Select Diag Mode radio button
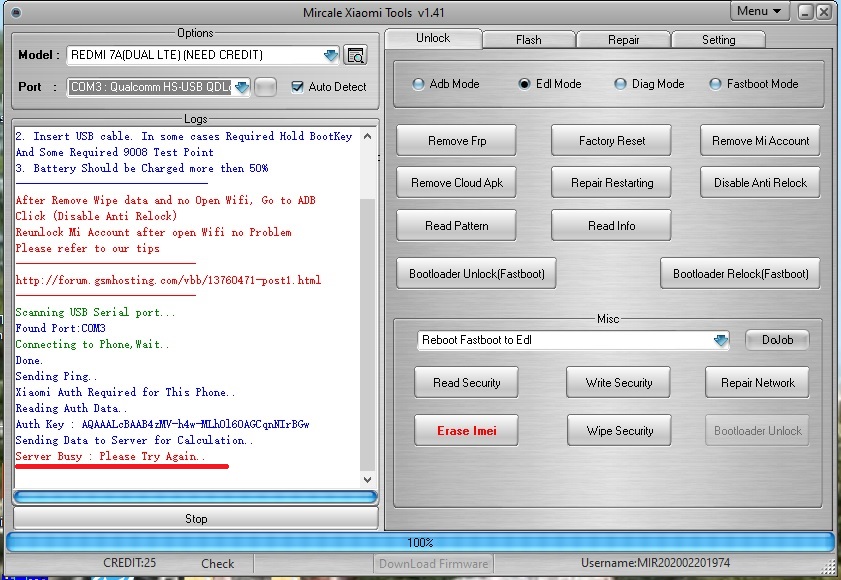This screenshot has height=580, width=841. click(620, 84)
